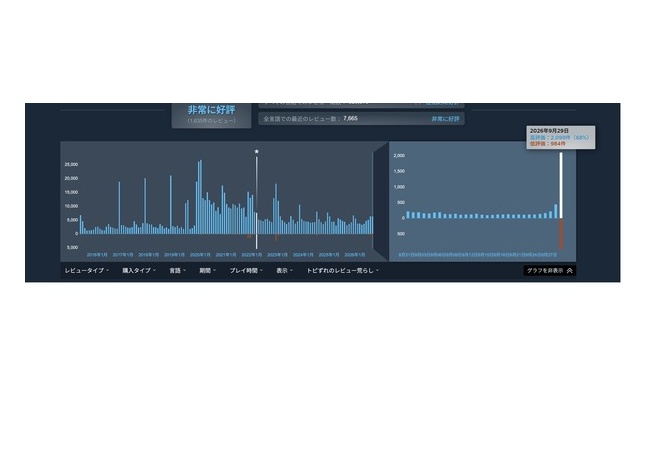Viewport: 650px width, 450px height.
Task: Click the 25,000 y-axis label
Action: pyautogui.click(x=71, y=165)
